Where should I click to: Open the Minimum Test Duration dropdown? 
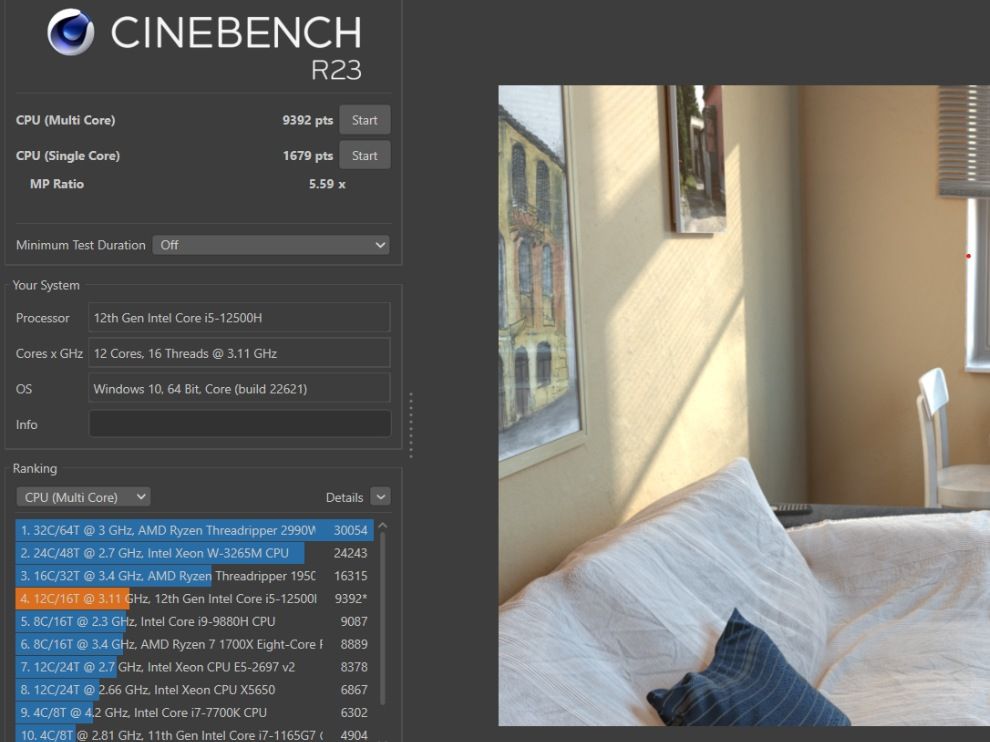pyautogui.click(x=271, y=245)
